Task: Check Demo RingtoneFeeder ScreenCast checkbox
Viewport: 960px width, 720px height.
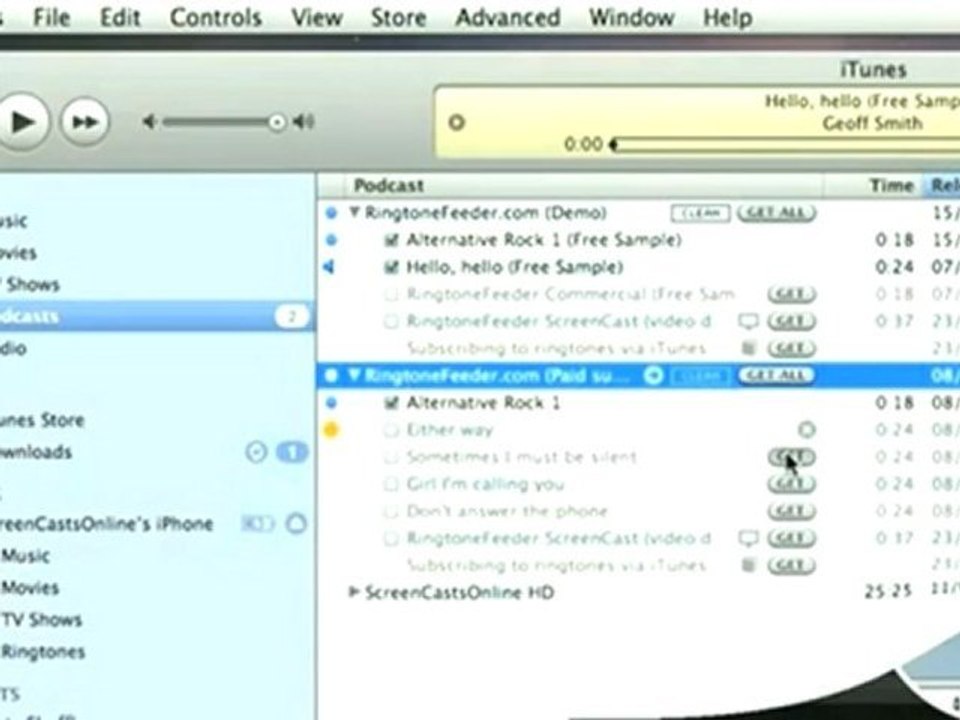Action: [x=391, y=321]
